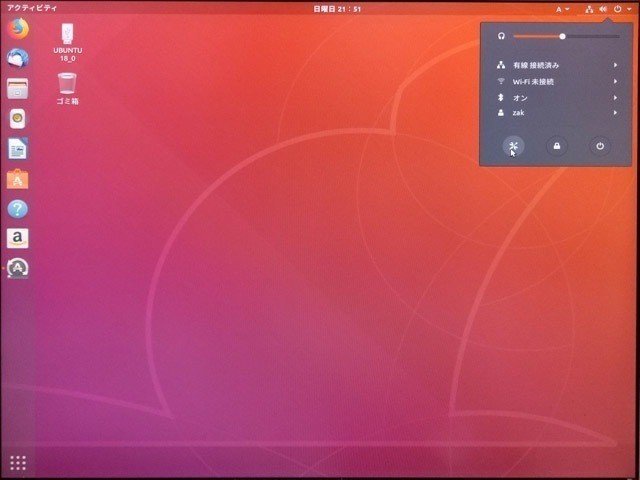Open the clock calendar 日曜日 21:51
Viewport: 640px width, 480px height.
[x=337, y=9]
